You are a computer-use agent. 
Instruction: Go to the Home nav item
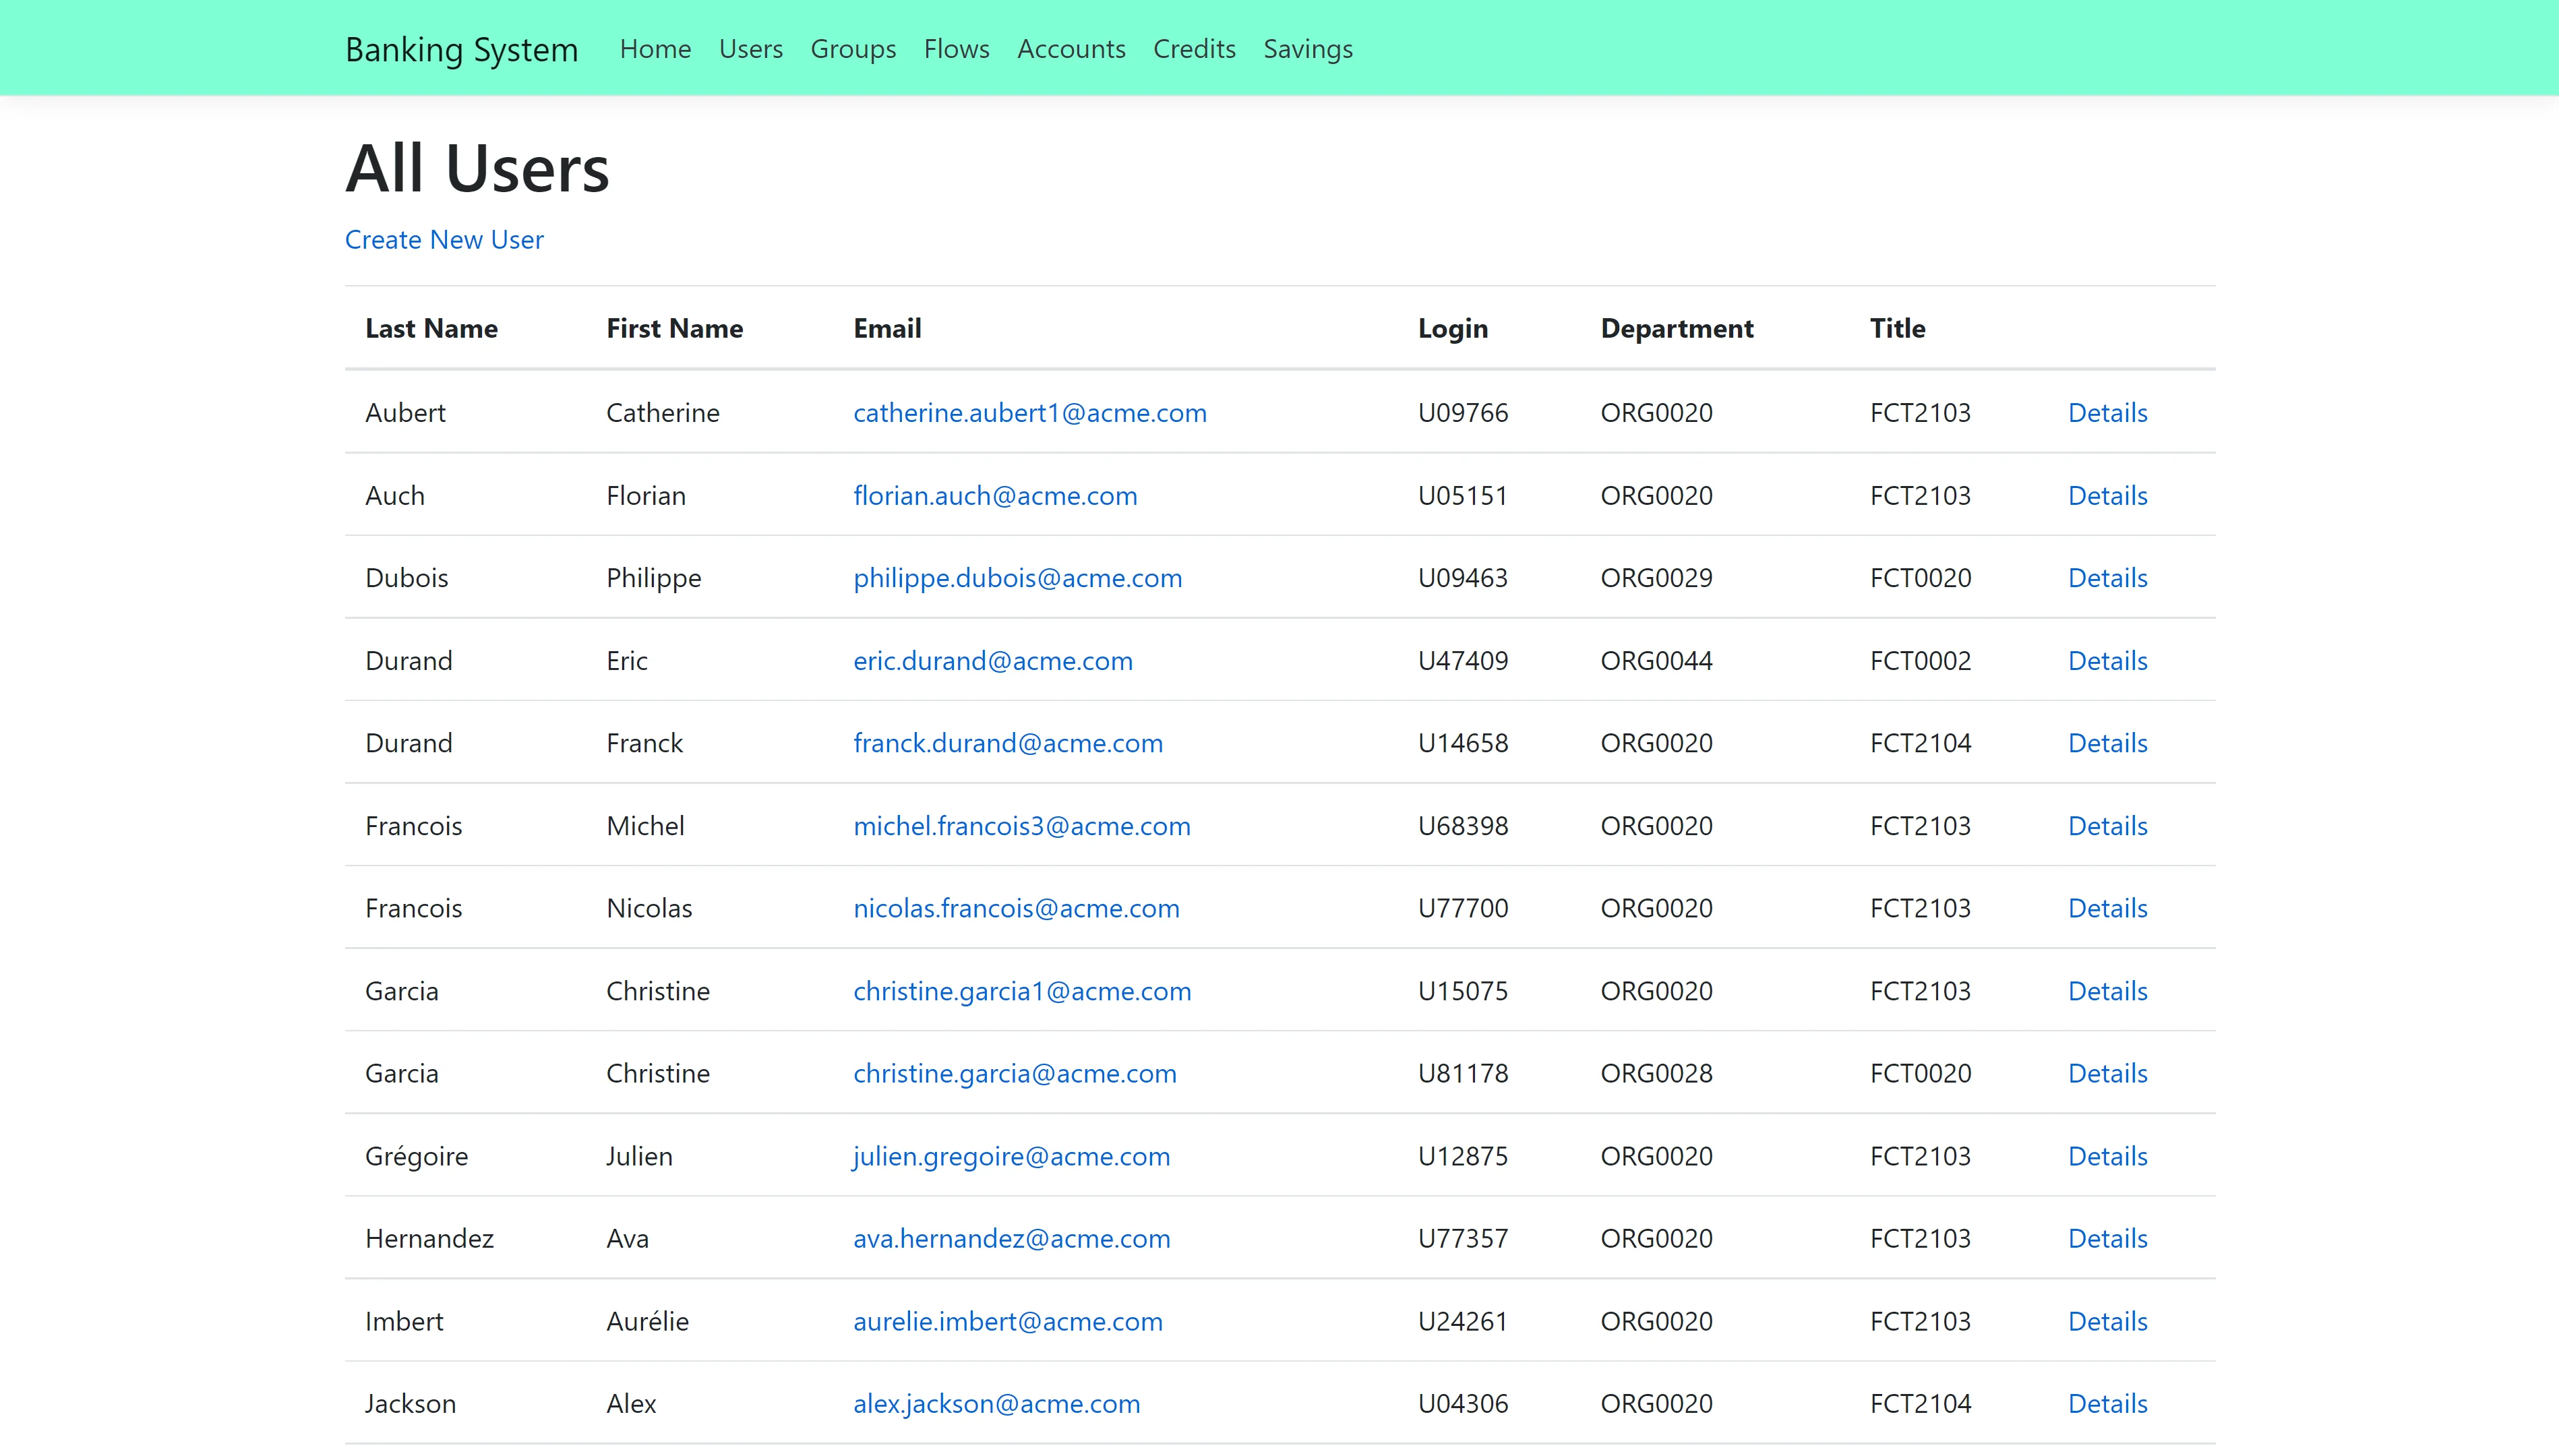655,49
